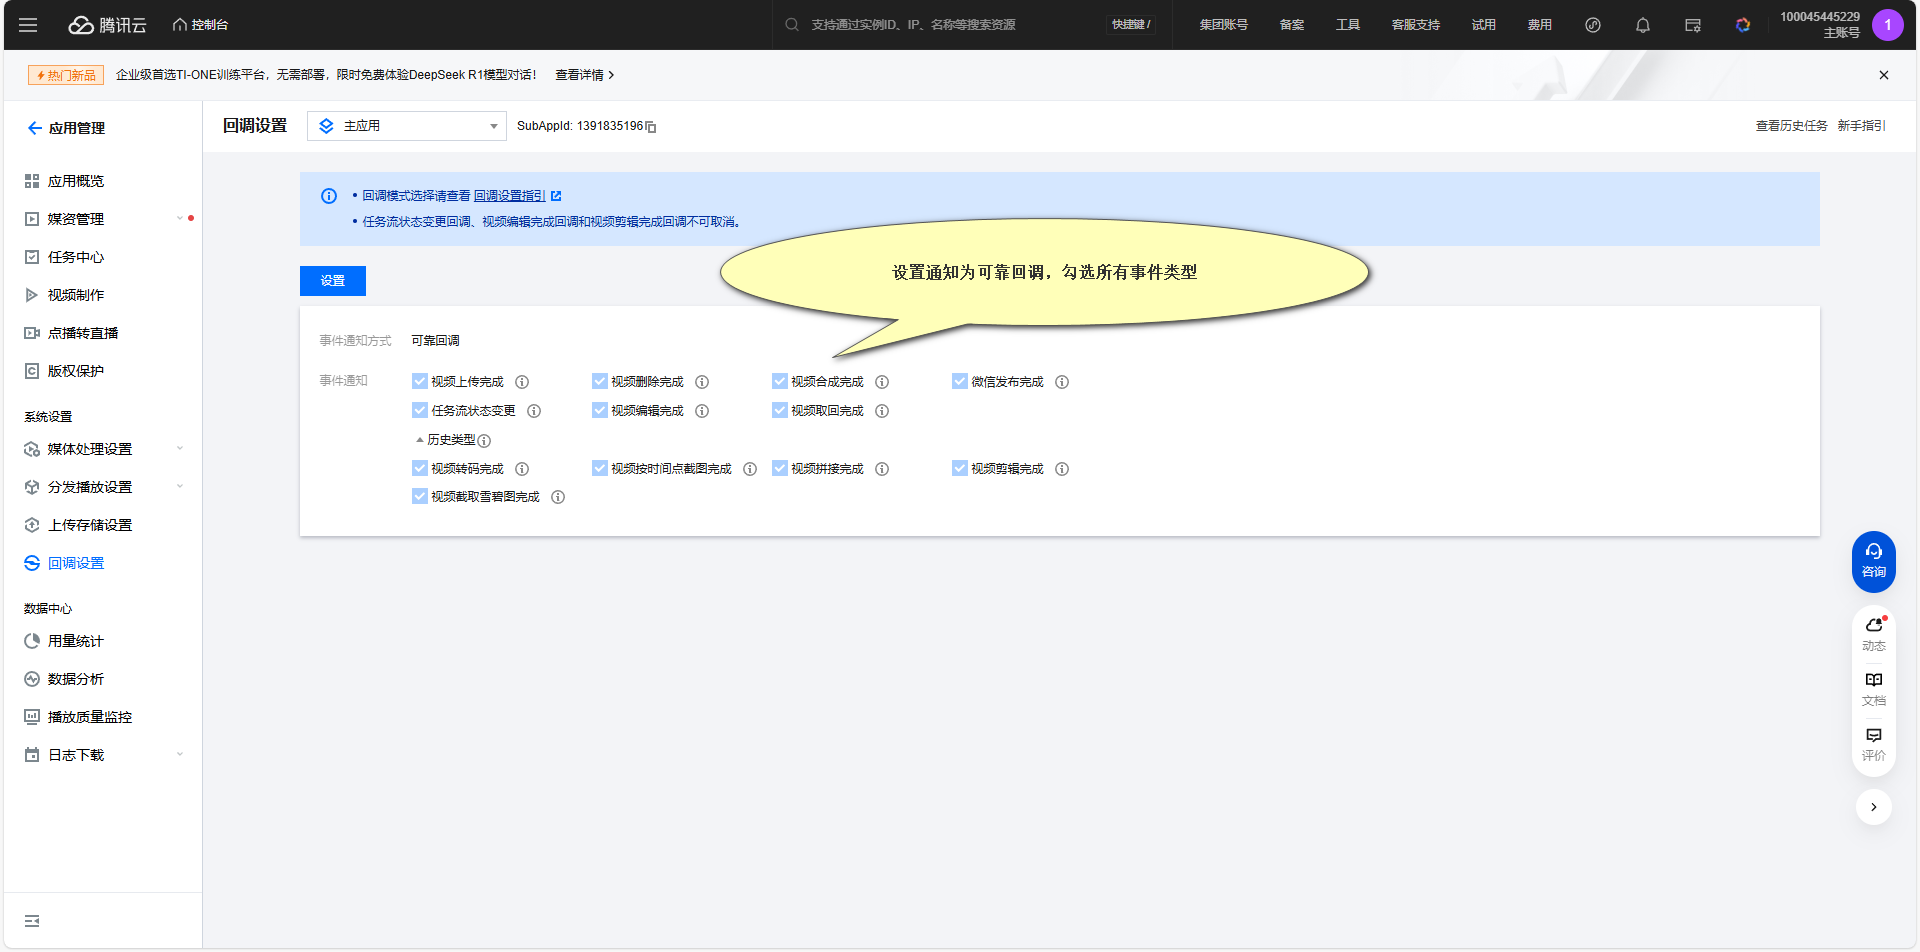Click the blue 设置 button
This screenshot has height=952, width=1920.
point(332,281)
